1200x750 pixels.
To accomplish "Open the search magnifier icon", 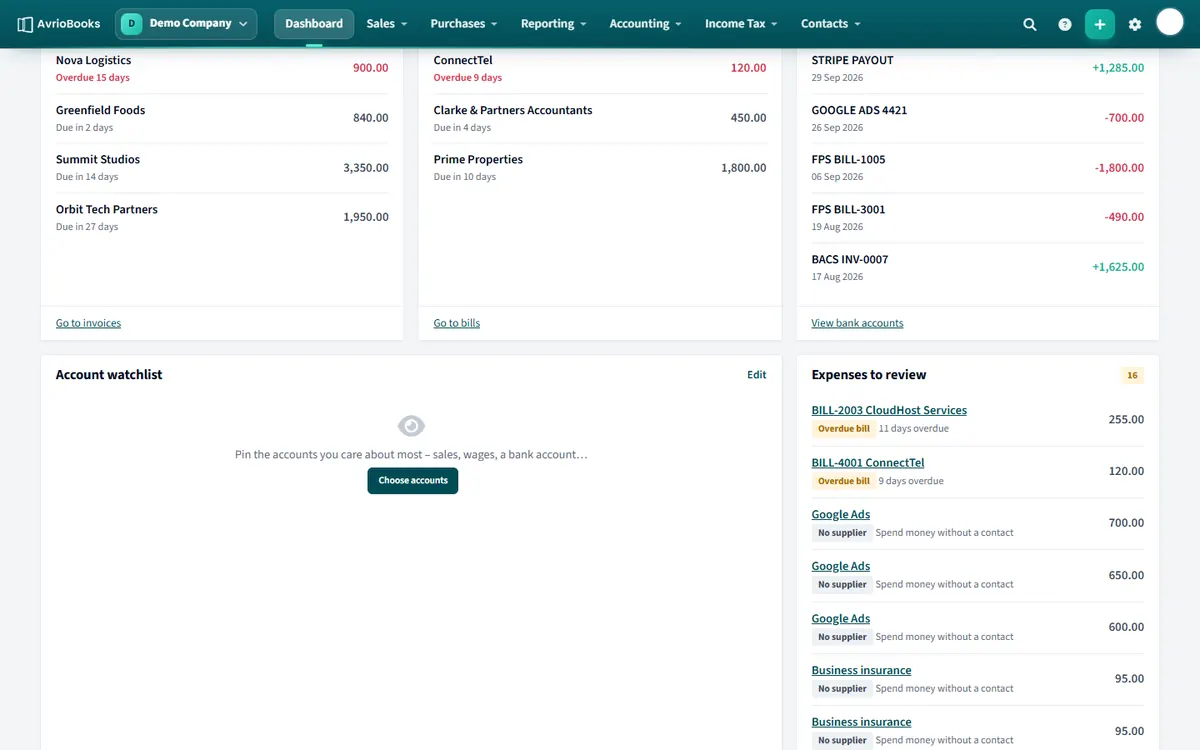I will (1030, 24).
